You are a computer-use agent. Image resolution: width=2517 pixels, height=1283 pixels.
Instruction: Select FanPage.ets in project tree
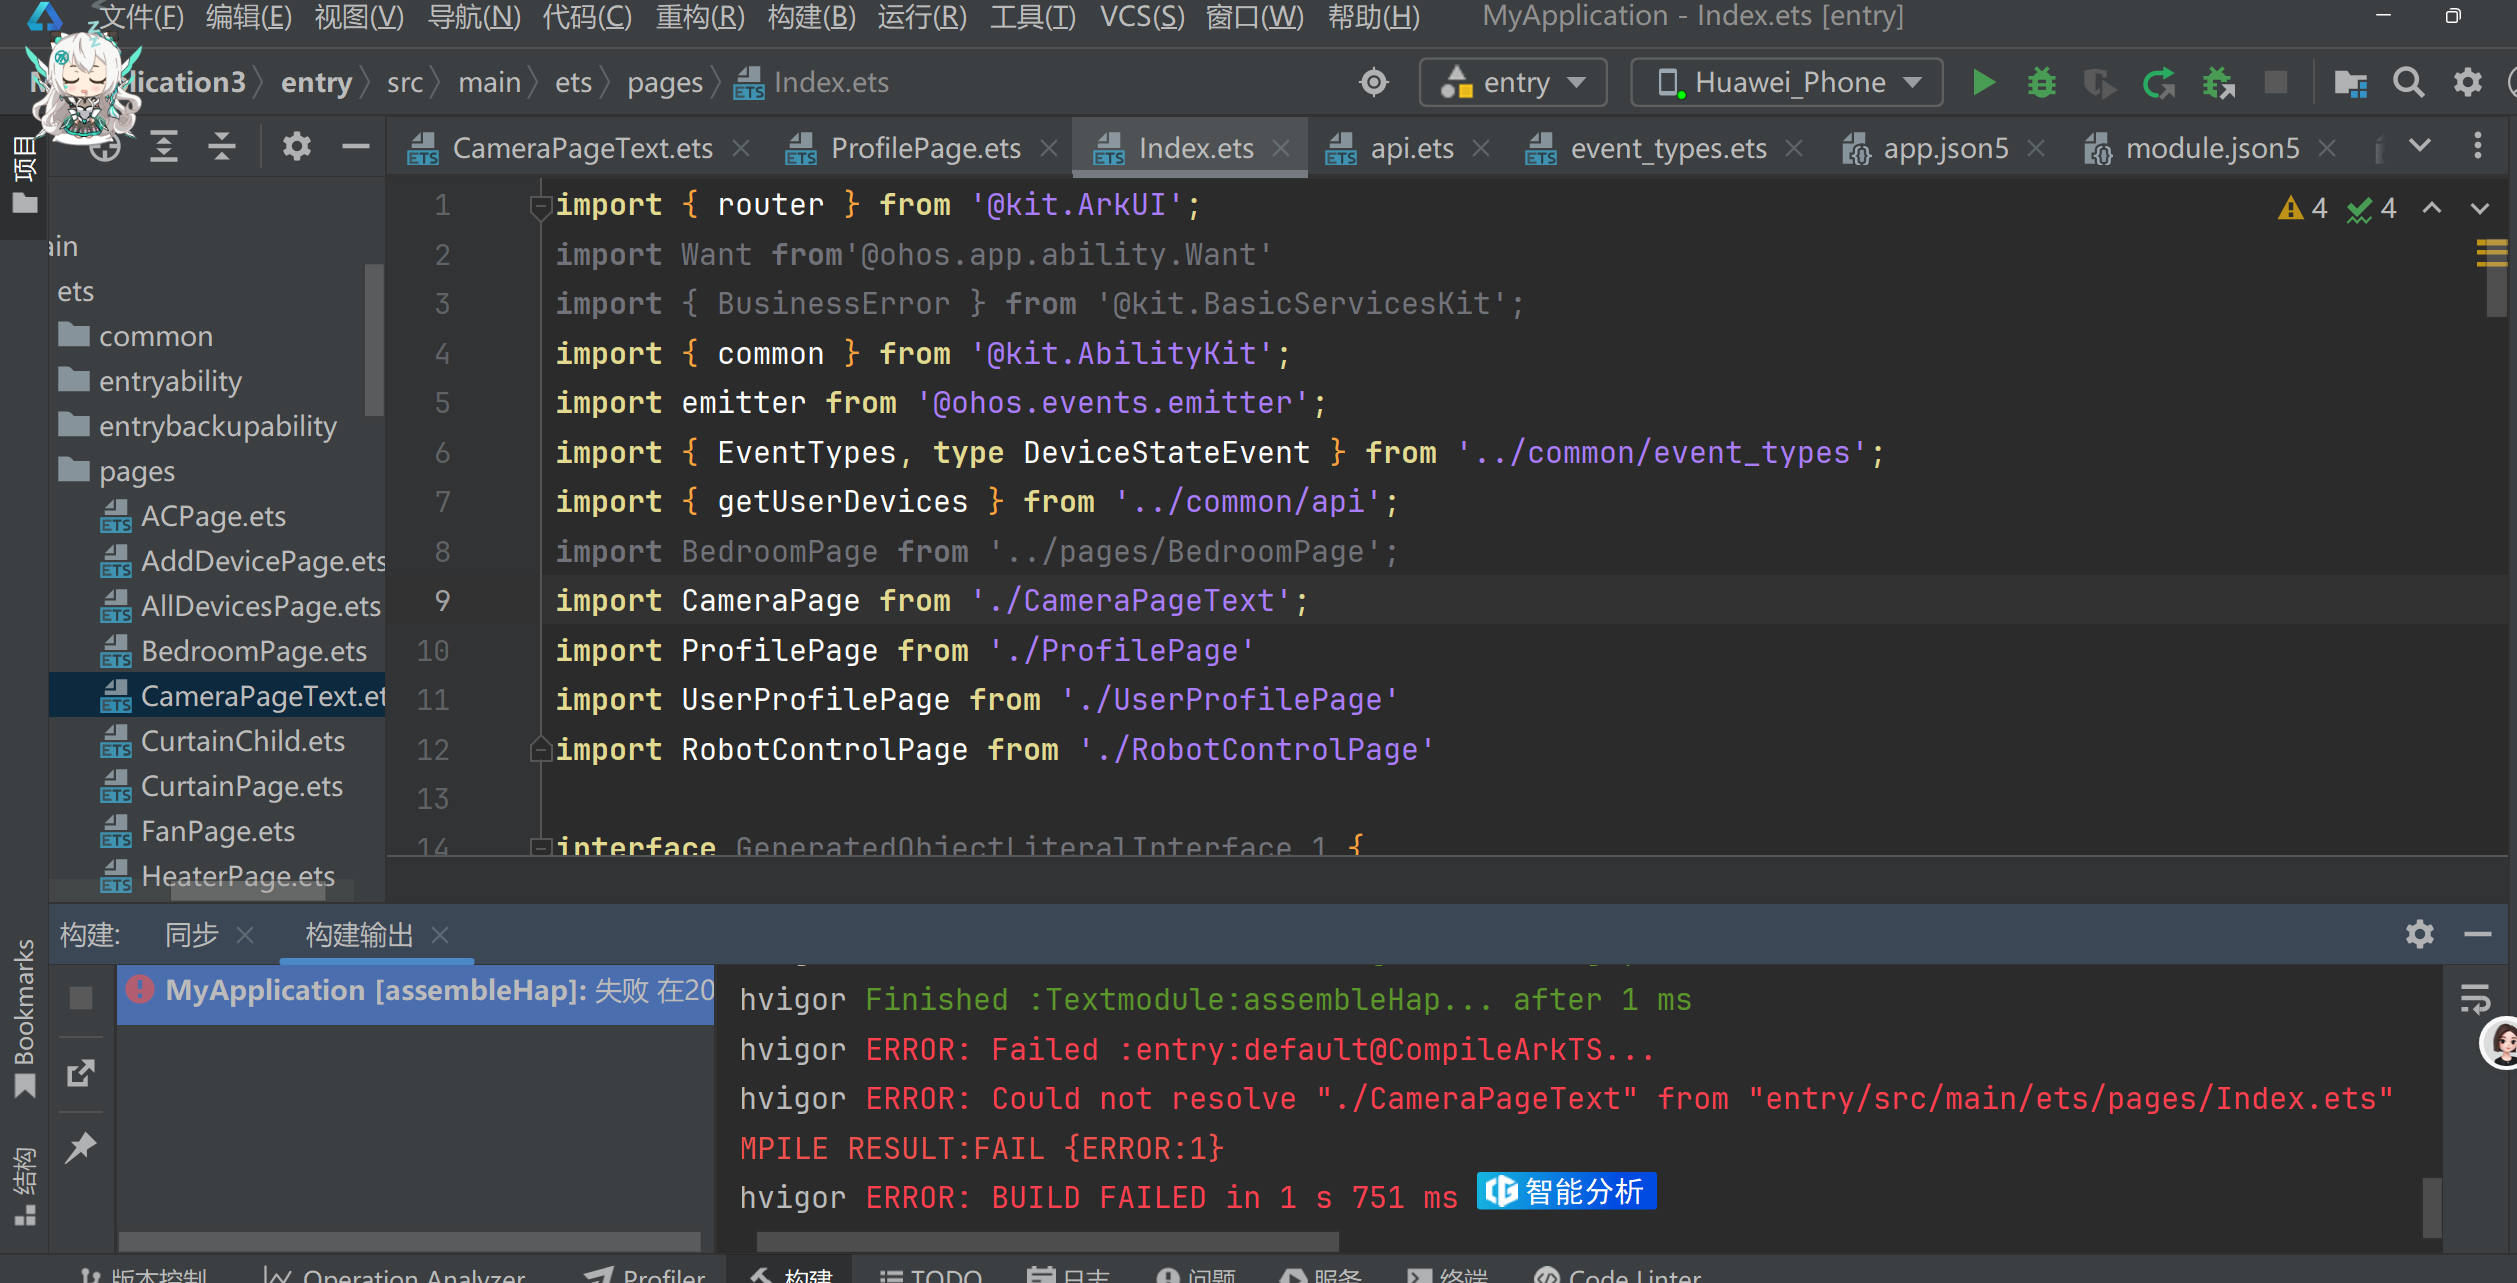click(x=217, y=831)
